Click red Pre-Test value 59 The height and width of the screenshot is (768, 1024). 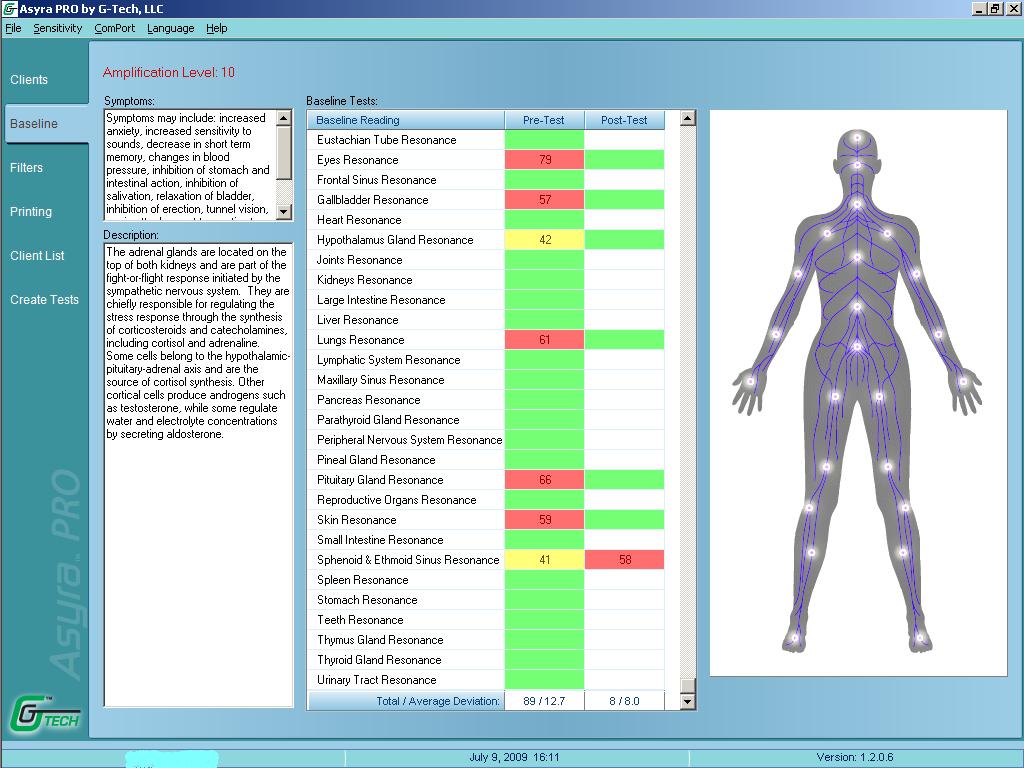[x=544, y=520]
